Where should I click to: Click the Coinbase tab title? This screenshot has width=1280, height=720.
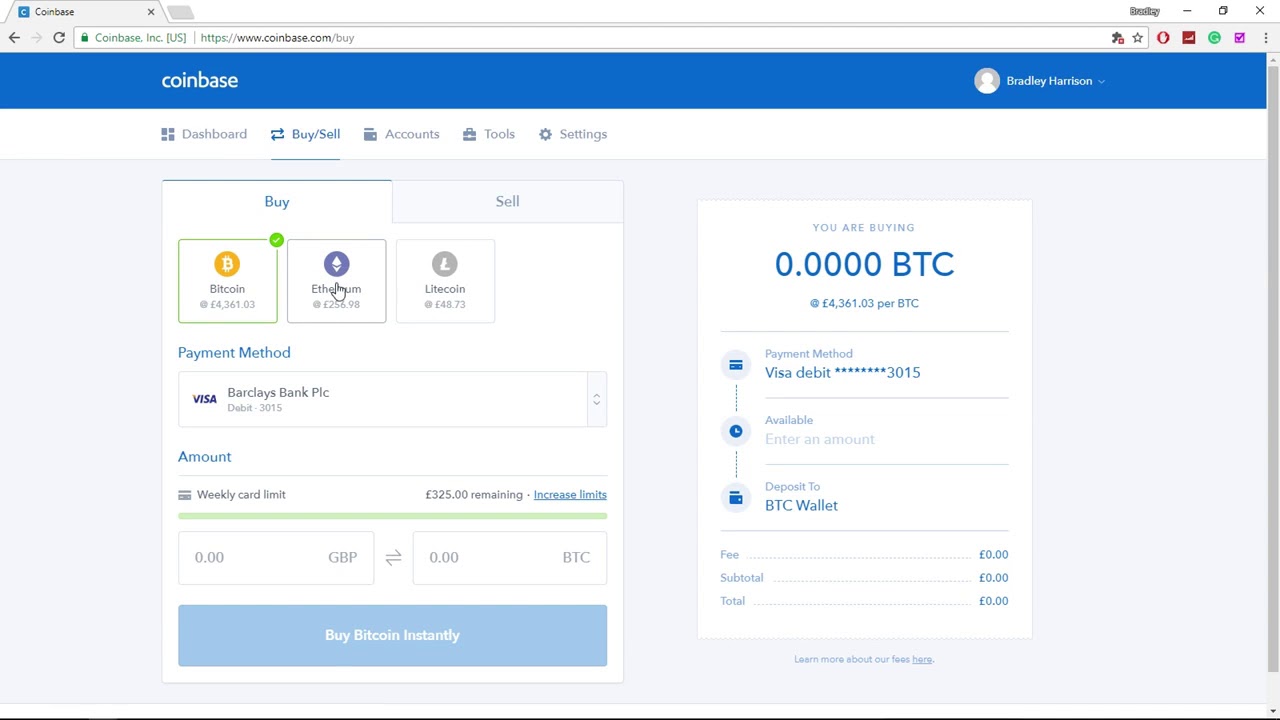coord(54,12)
